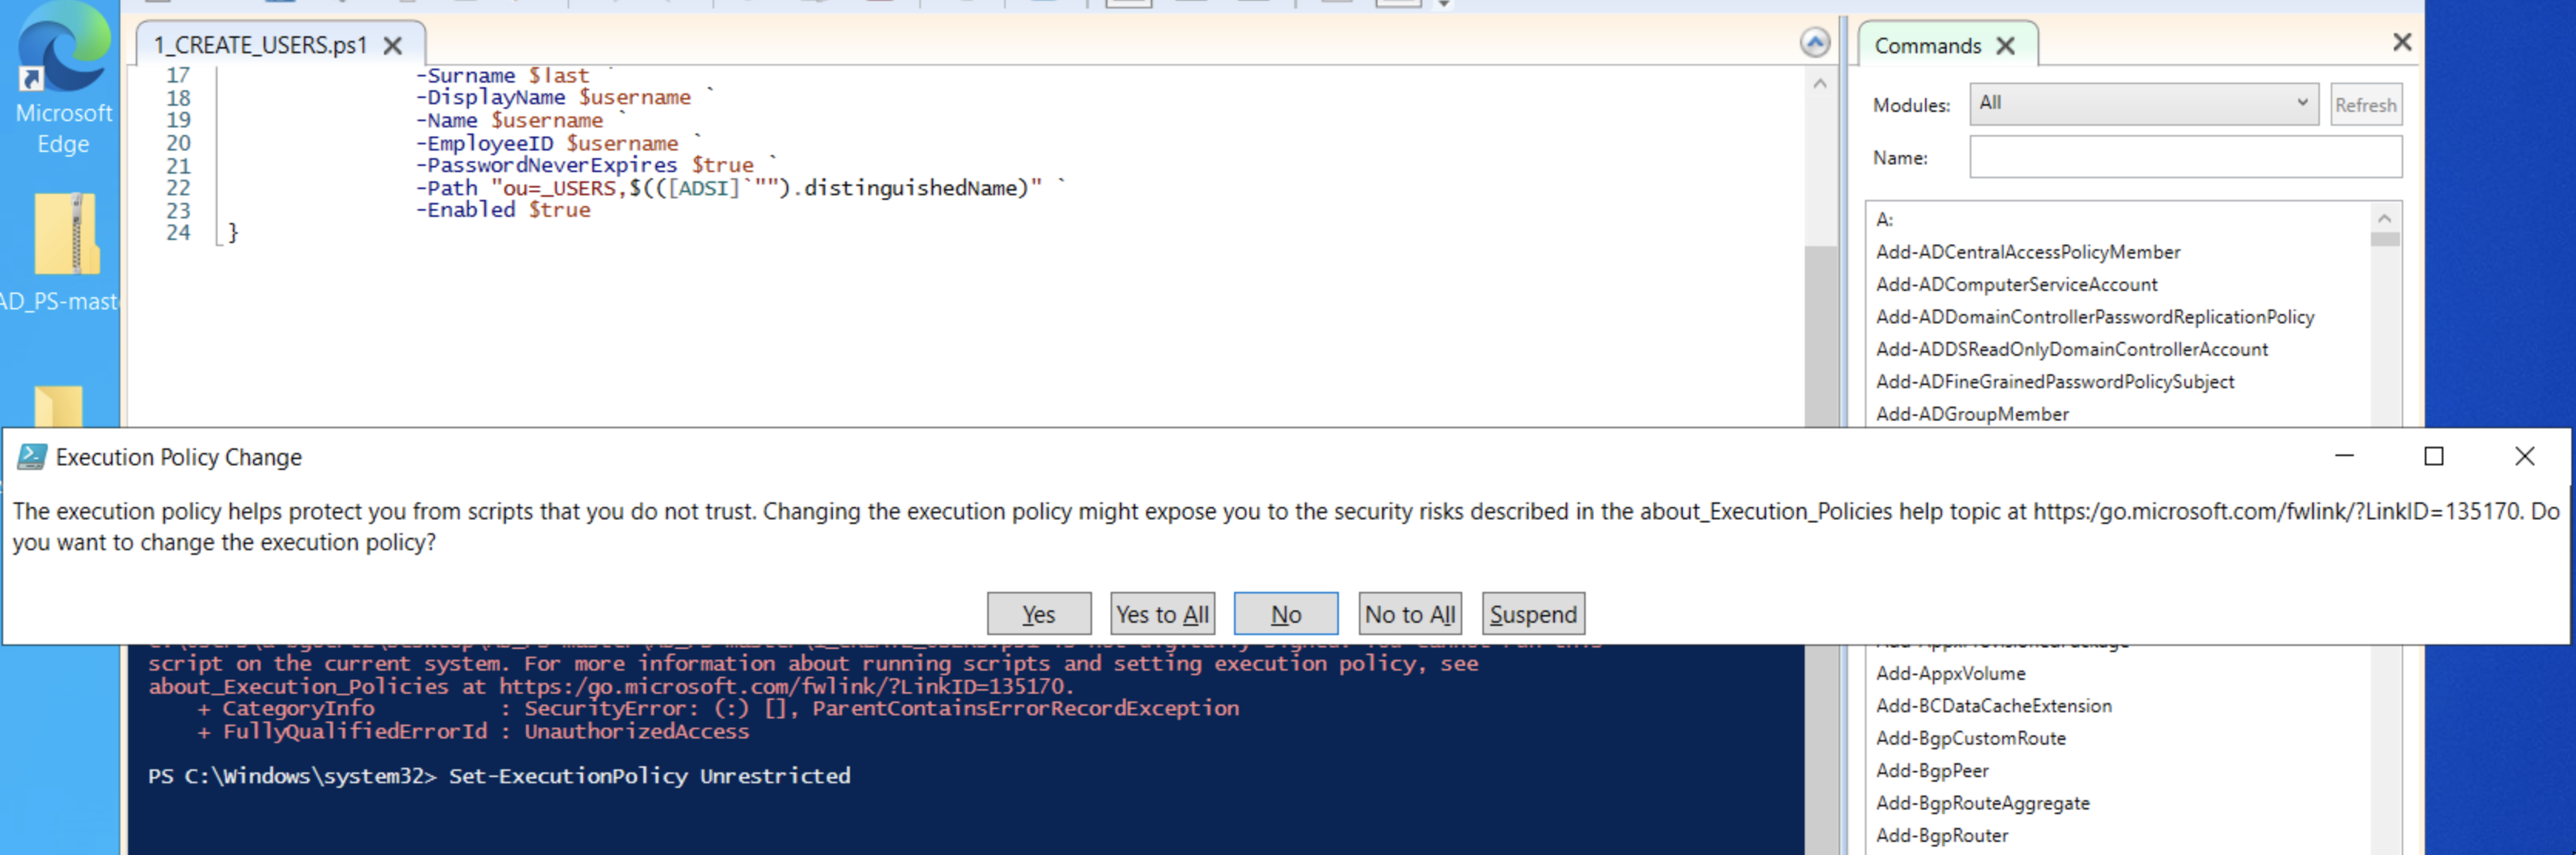Select Add-ADGroupMember from the command list
The height and width of the screenshot is (855, 2576).
click(1972, 413)
